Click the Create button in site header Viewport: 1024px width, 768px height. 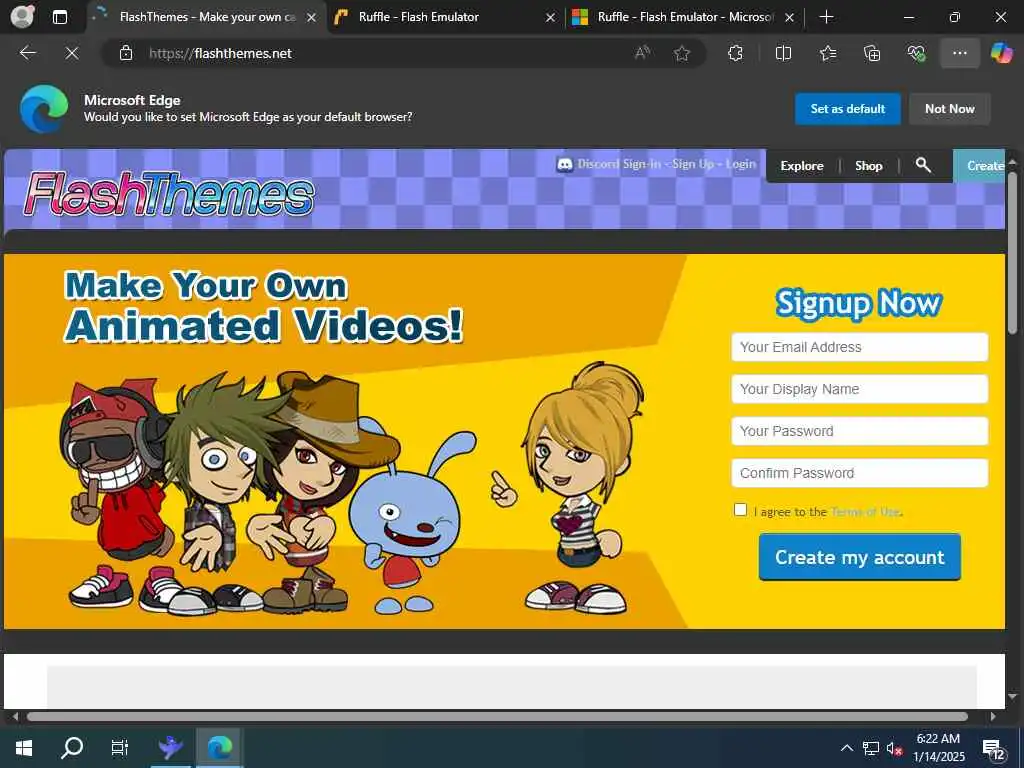[x=979, y=166]
